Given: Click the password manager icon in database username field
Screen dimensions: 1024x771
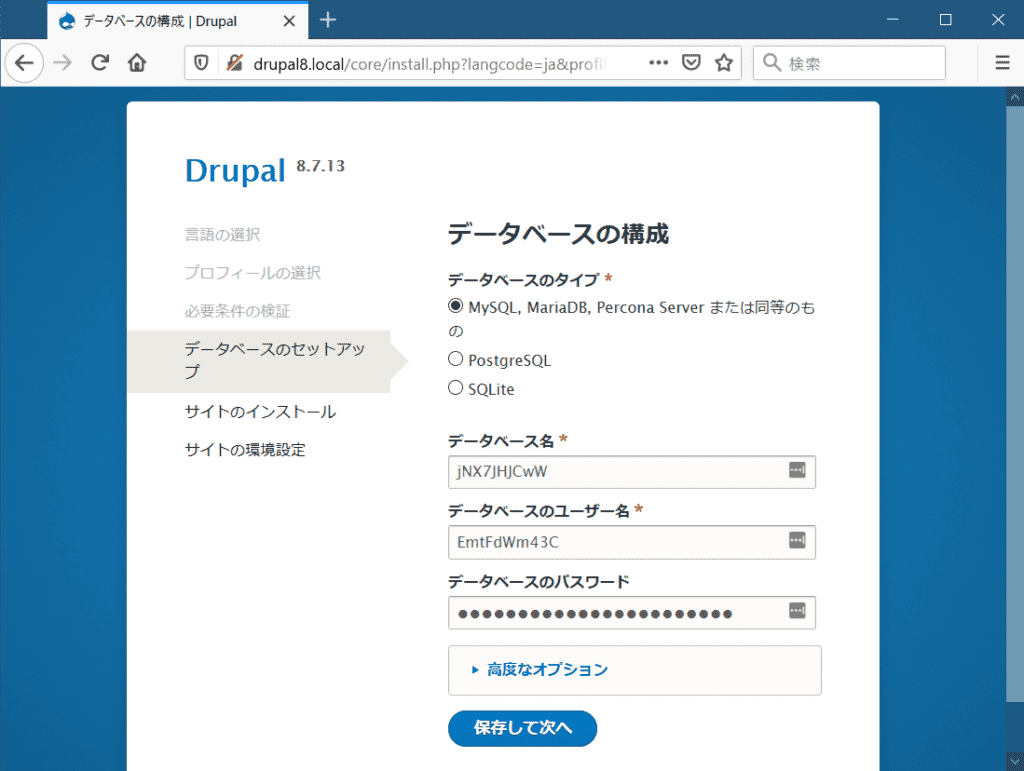Looking at the screenshot, I should (x=797, y=541).
